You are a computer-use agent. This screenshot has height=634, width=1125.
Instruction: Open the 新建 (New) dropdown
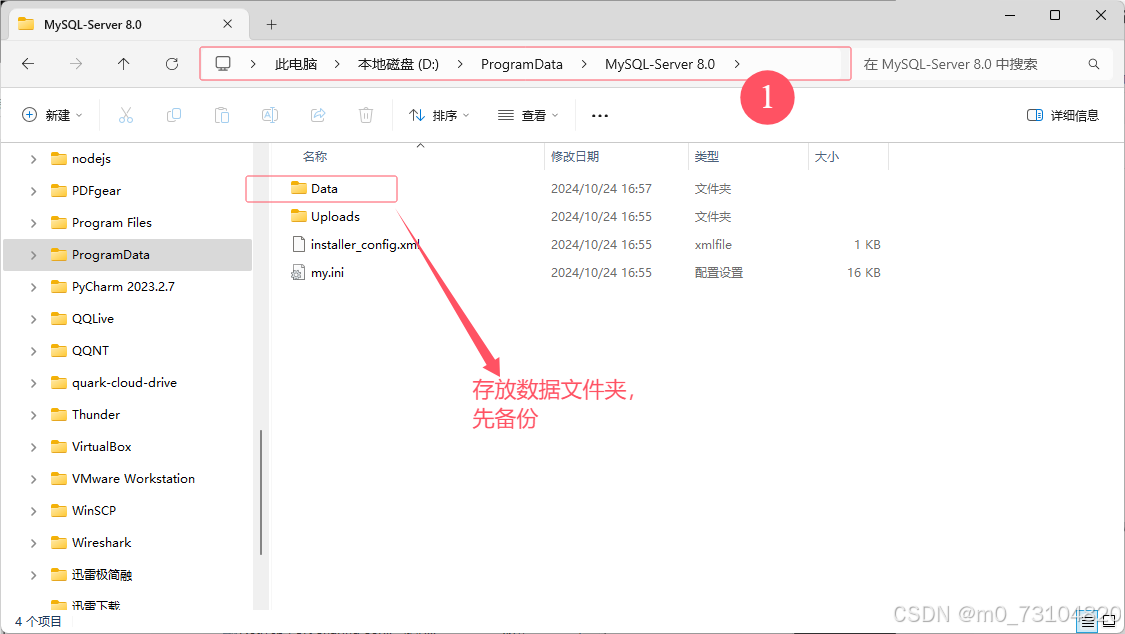52,115
